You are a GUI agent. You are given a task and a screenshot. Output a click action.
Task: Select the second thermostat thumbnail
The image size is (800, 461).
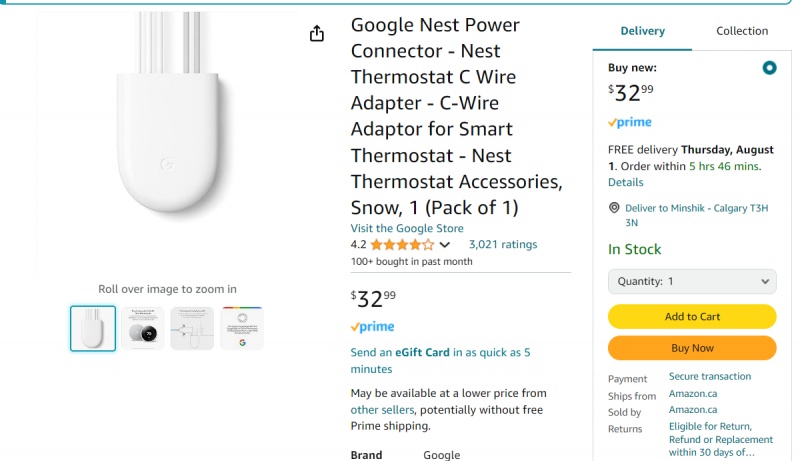[143, 328]
